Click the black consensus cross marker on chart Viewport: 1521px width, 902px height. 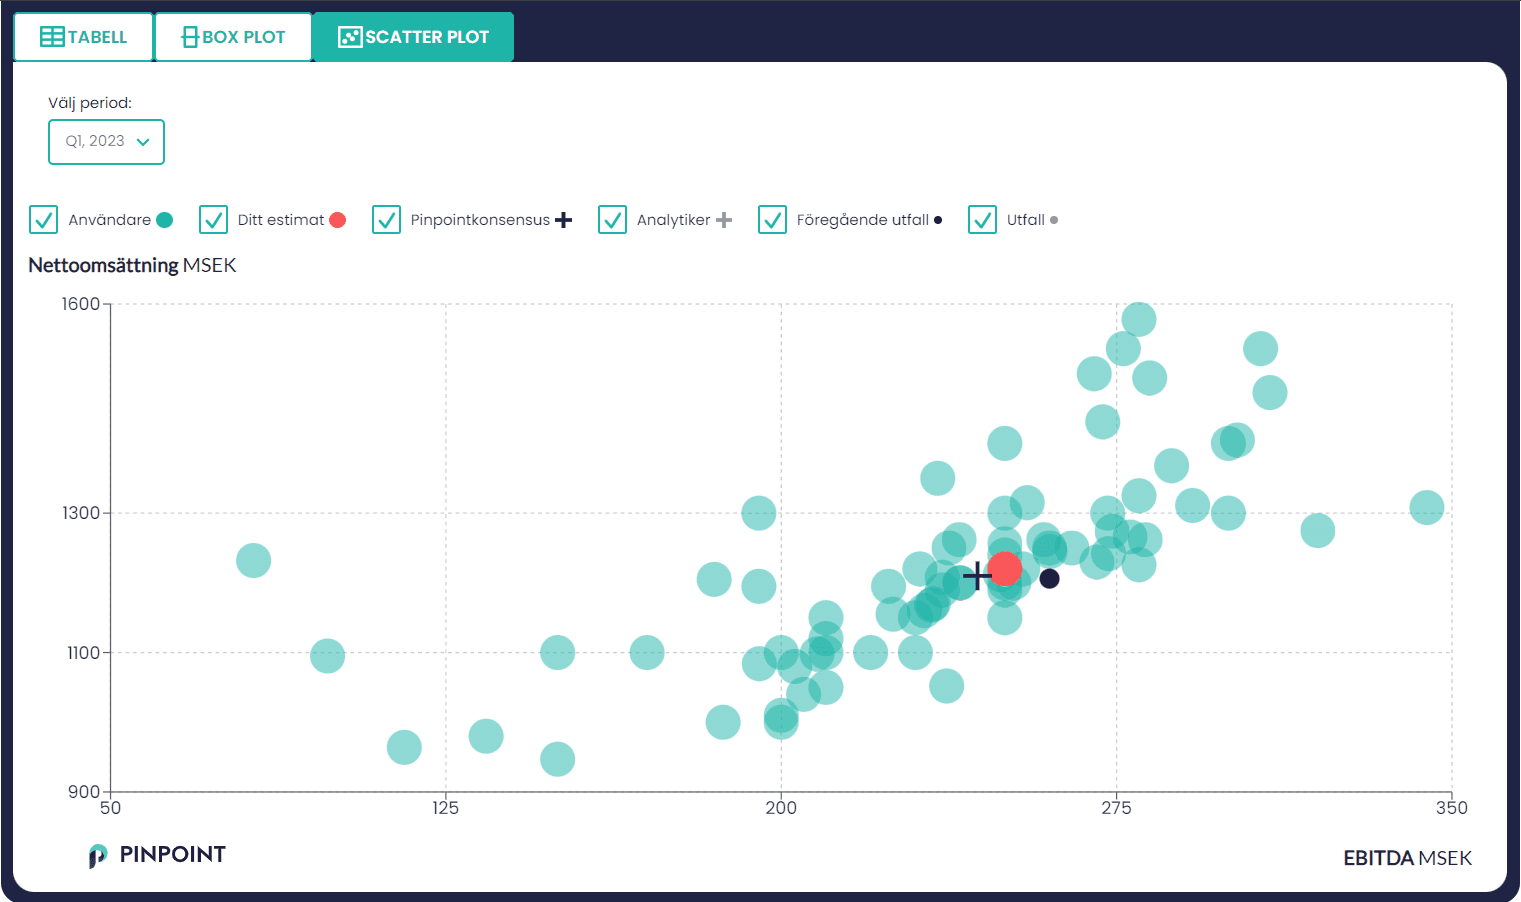point(977,576)
